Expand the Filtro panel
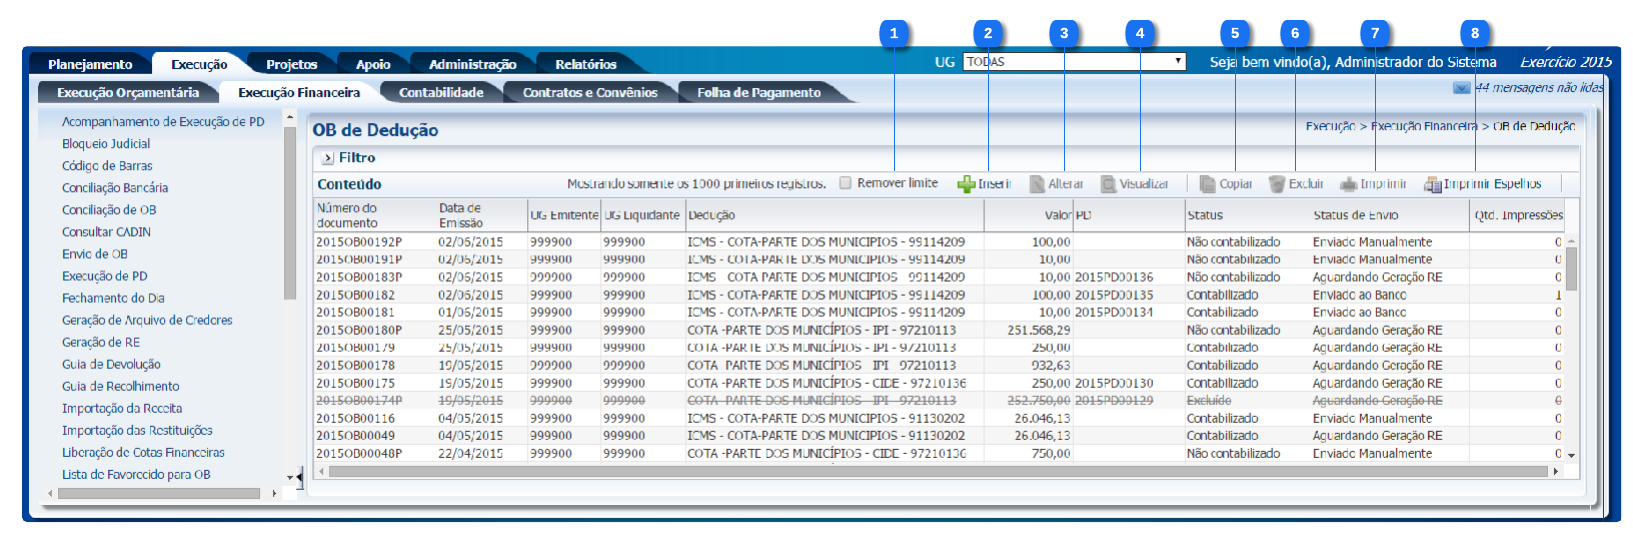Screen dimensions: 1633x535 click(327, 158)
